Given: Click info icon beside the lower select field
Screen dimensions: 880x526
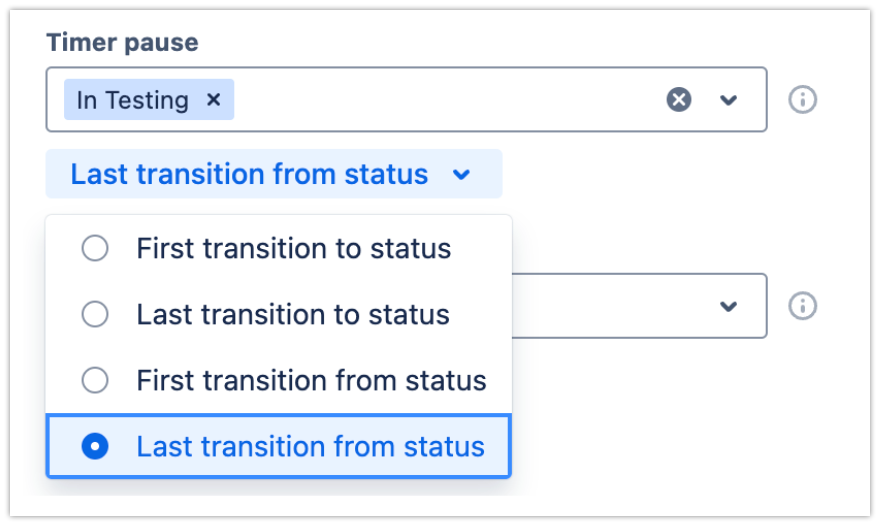Looking at the screenshot, I should (x=803, y=306).
